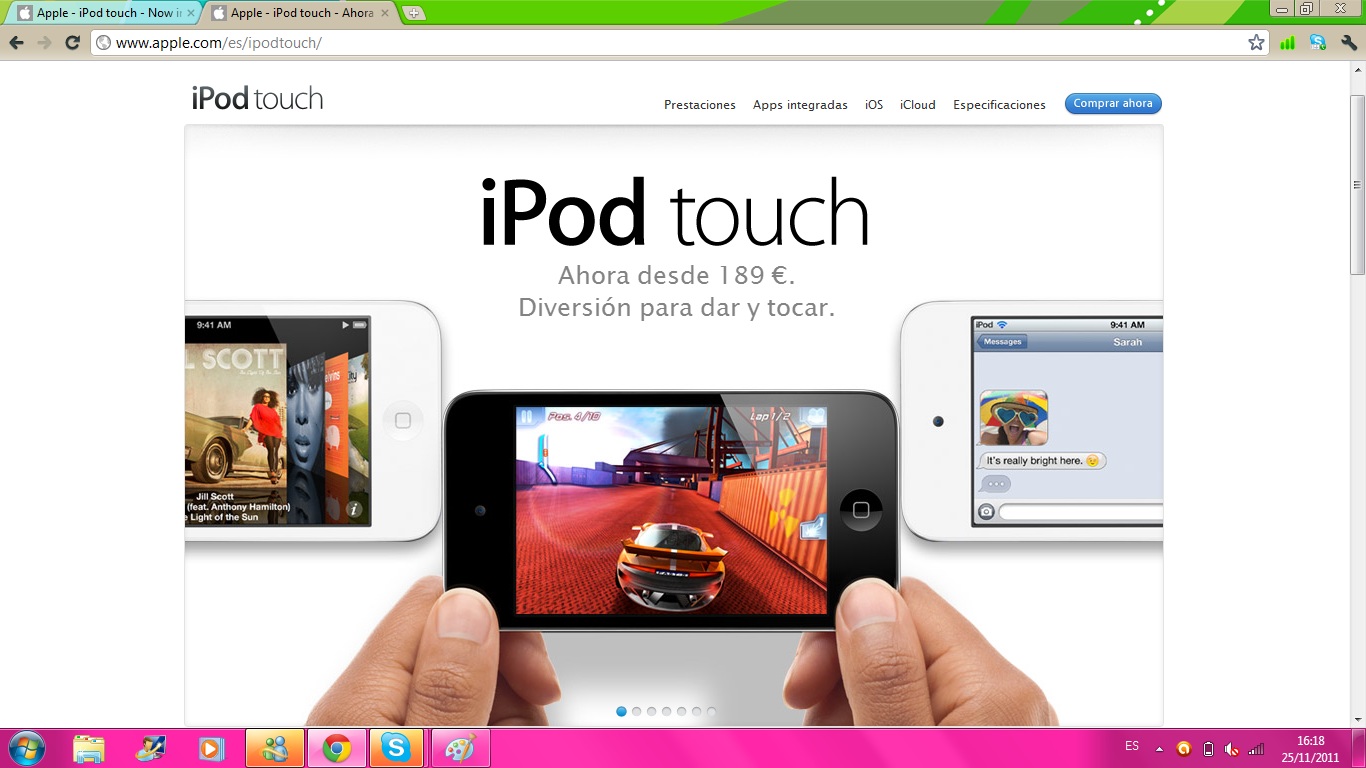Image resolution: width=1366 pixels, height=768 pixels.
Task: Open the Prestaciones page
Action: coord(700,104)
